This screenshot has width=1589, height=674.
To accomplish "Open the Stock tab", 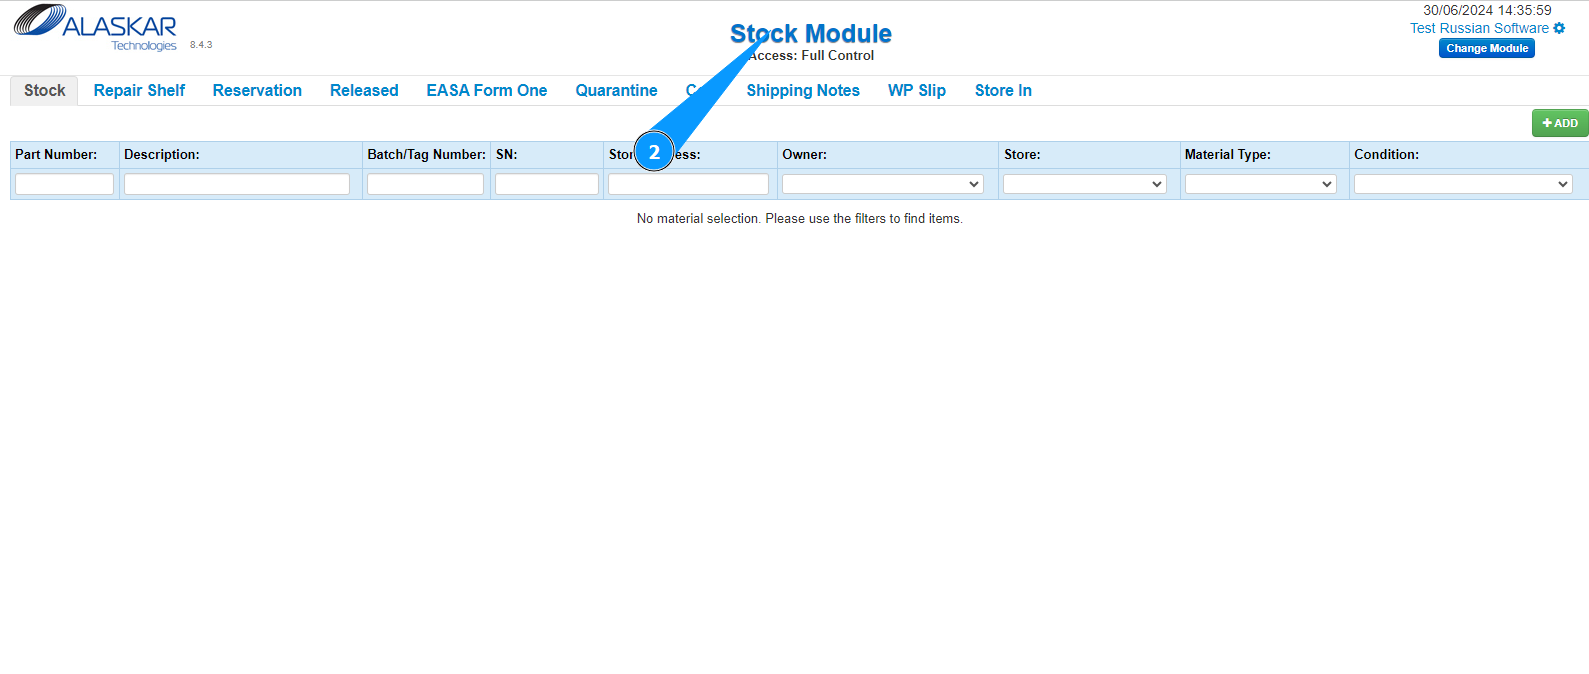I will click(44, 90).
